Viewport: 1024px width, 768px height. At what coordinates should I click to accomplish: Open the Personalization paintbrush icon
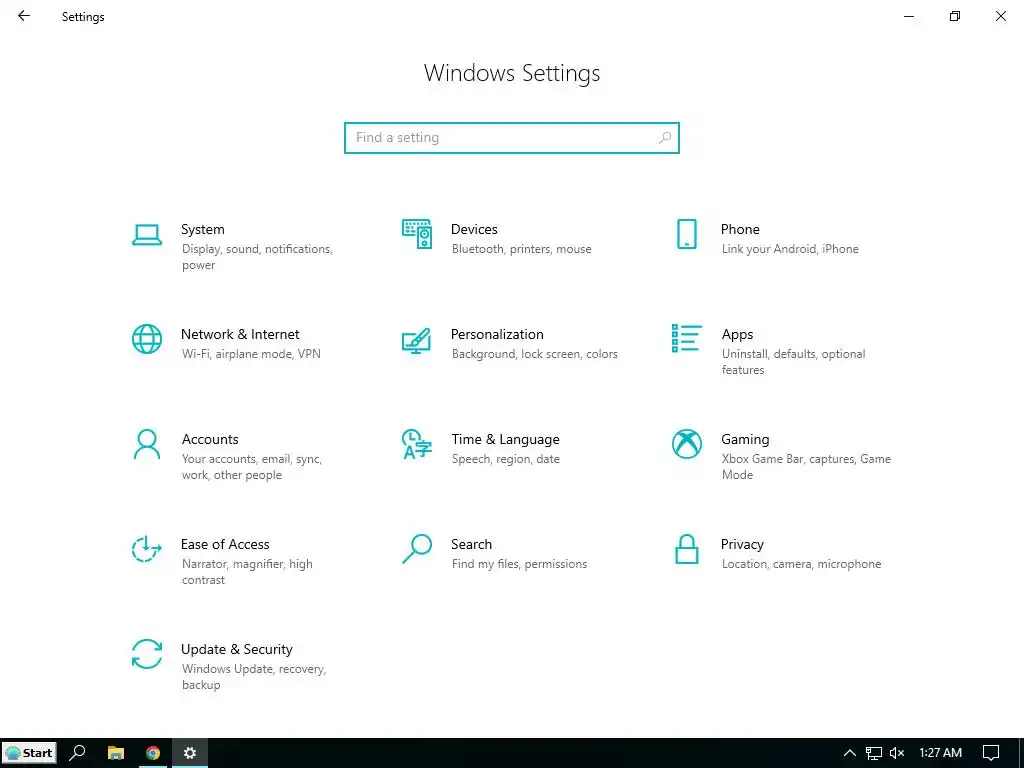pos(417,340)
